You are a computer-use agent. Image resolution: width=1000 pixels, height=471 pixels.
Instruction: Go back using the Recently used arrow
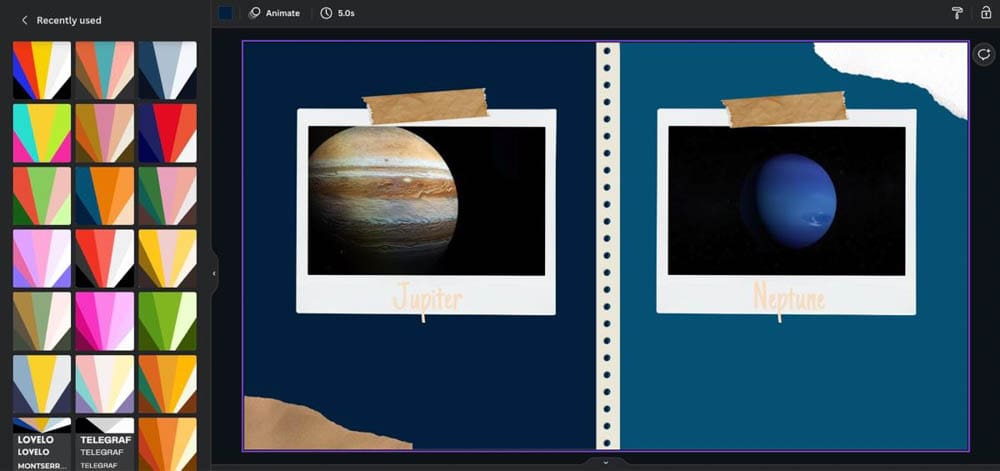[x=24, y=20]
